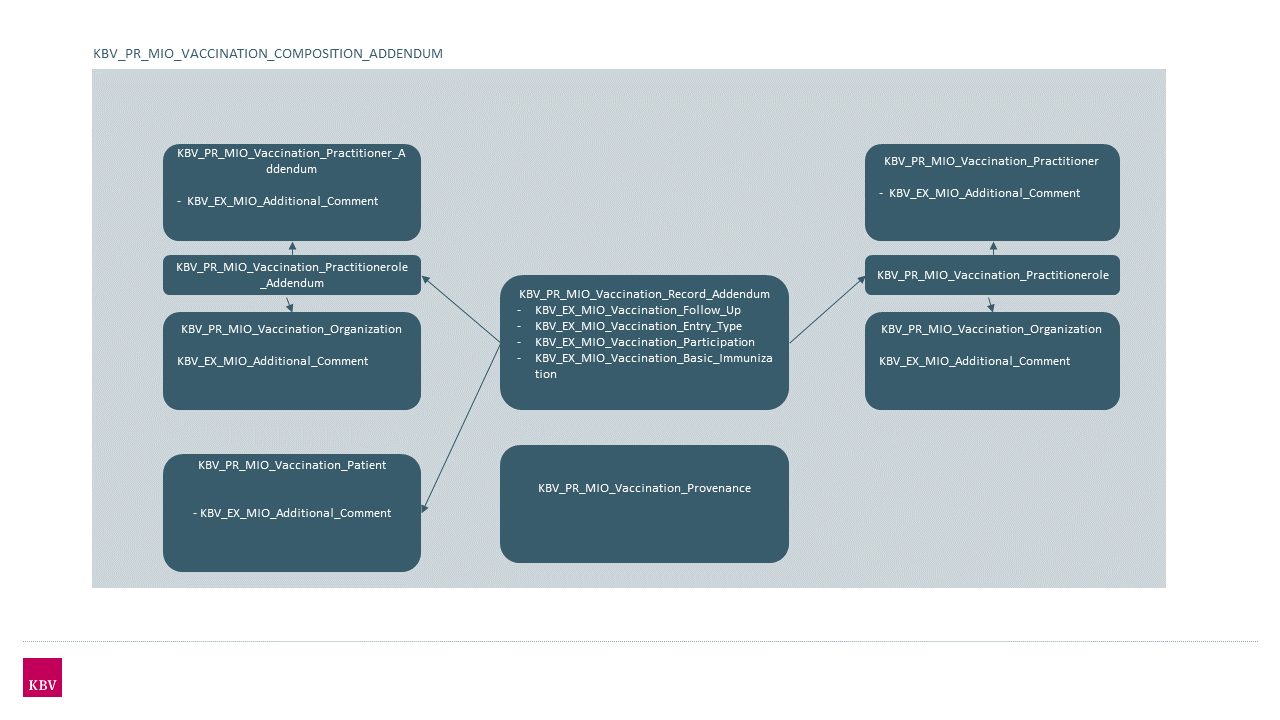Click the KBV_EX_MIO_Vaccination_Follow_Up entry
The height and width of the screenshot is (720, 1280).
[637, 310]
